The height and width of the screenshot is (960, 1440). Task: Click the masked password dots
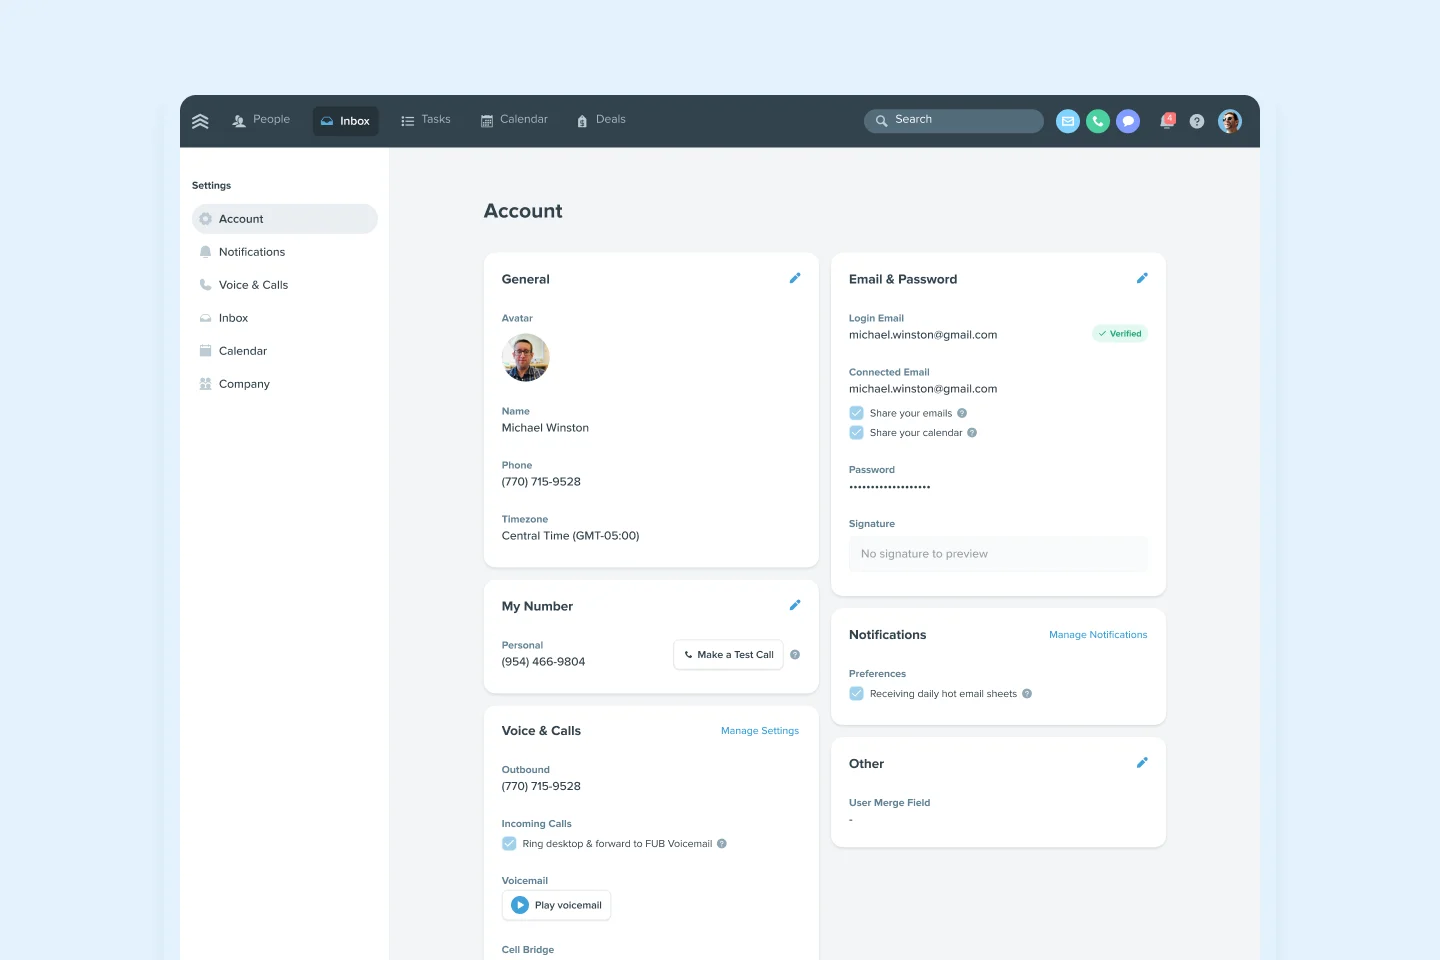point(890,487)
